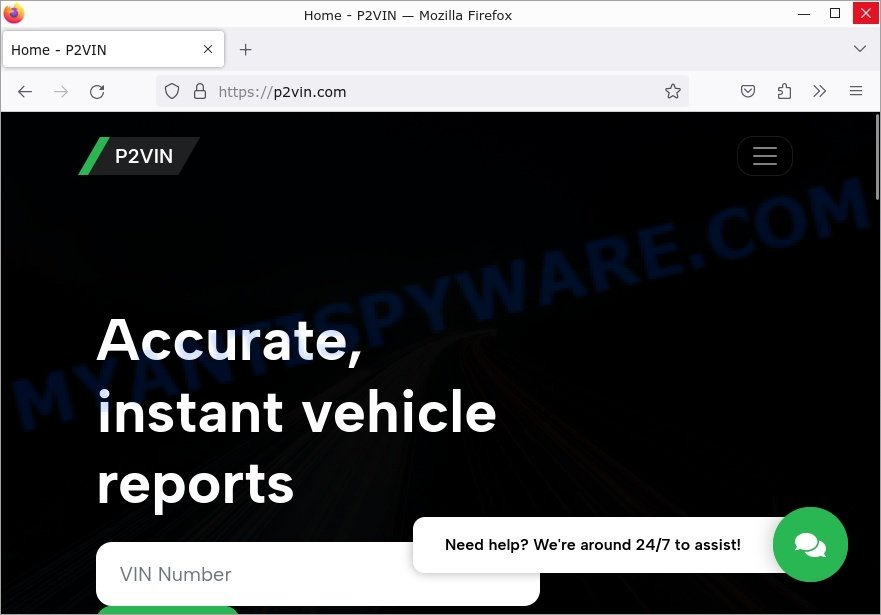Viewport: 881px width, 615px height.
Task: Maximize the Firefox window
Action: click(835, 13)
